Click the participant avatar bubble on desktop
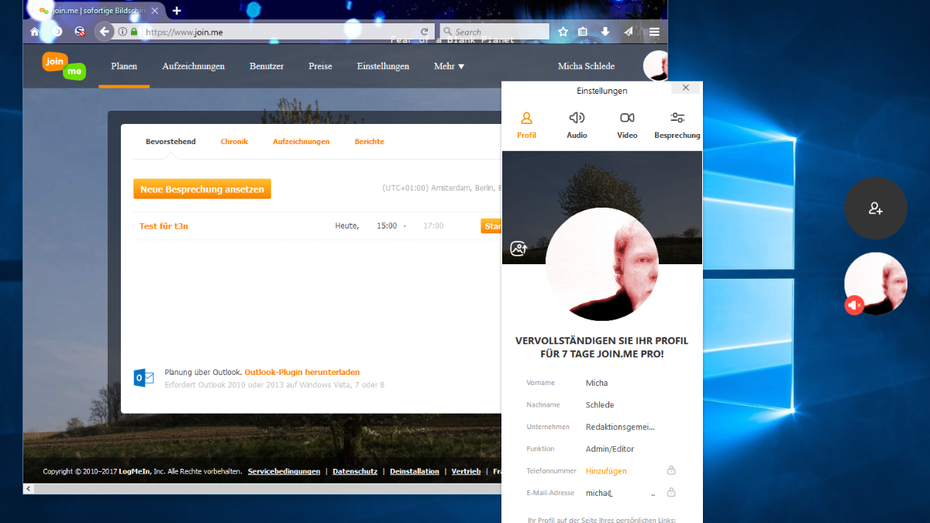The height and width of the screenshot is (523, 930). point(876,283)
